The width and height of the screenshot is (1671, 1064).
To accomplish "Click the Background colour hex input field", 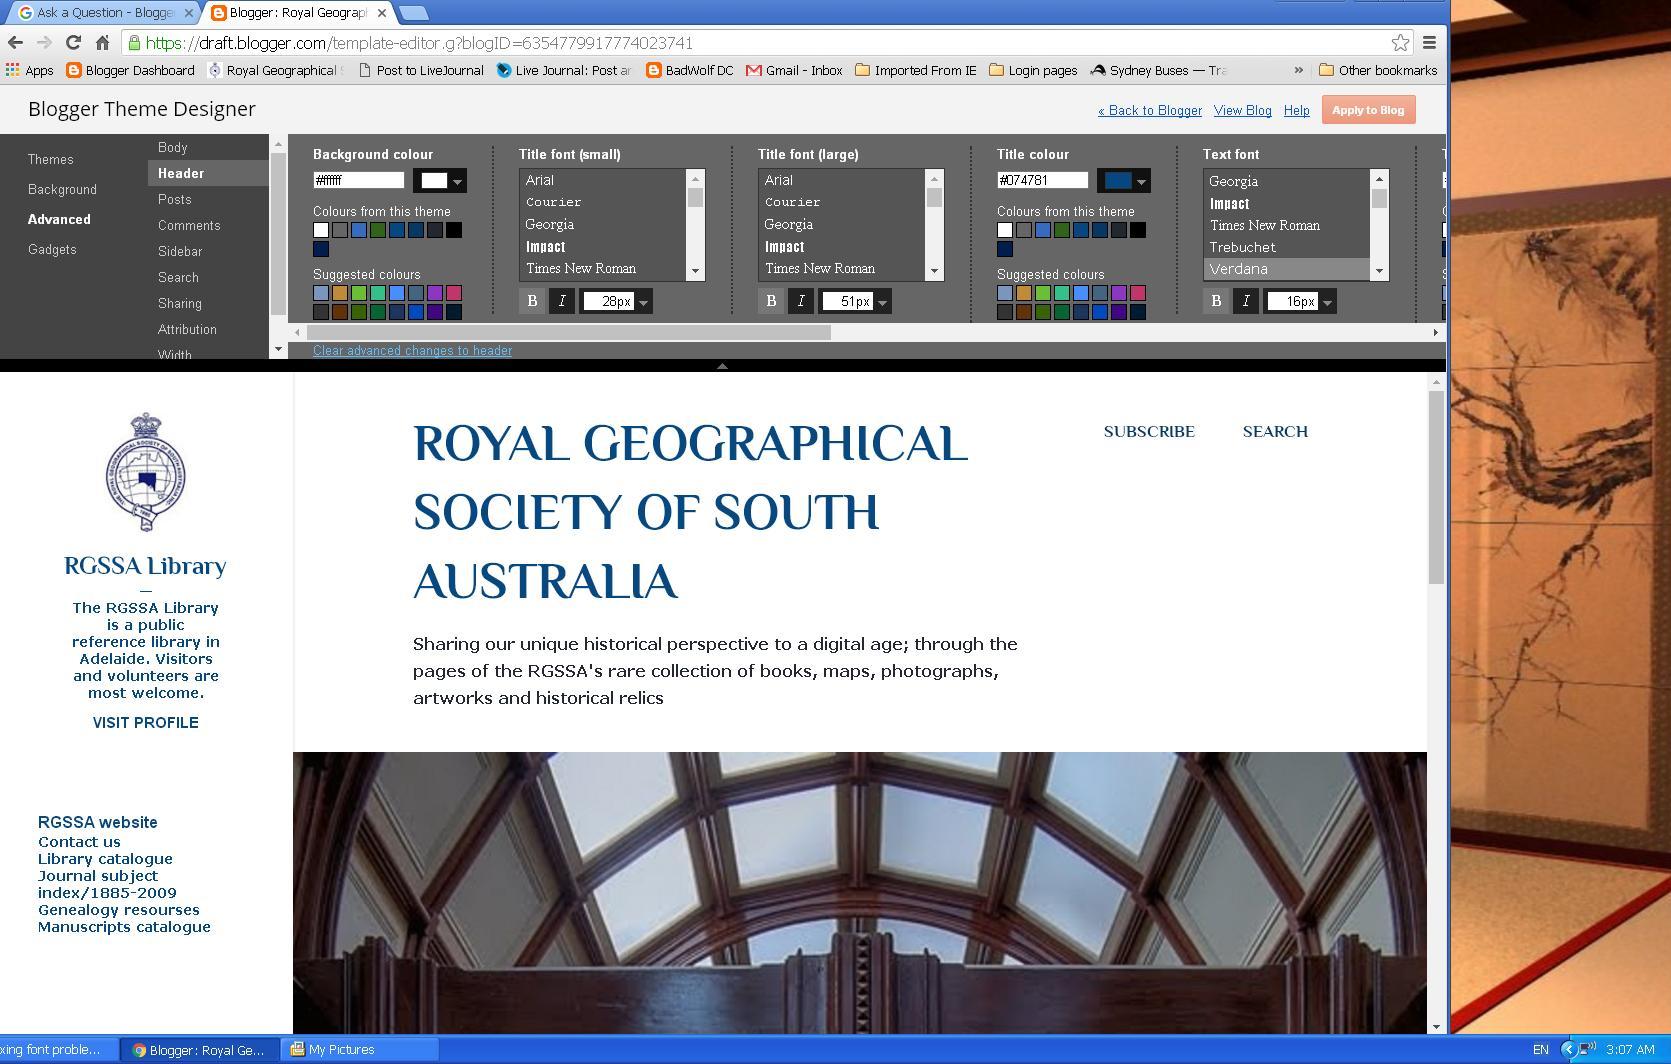I will click(359, 181).
